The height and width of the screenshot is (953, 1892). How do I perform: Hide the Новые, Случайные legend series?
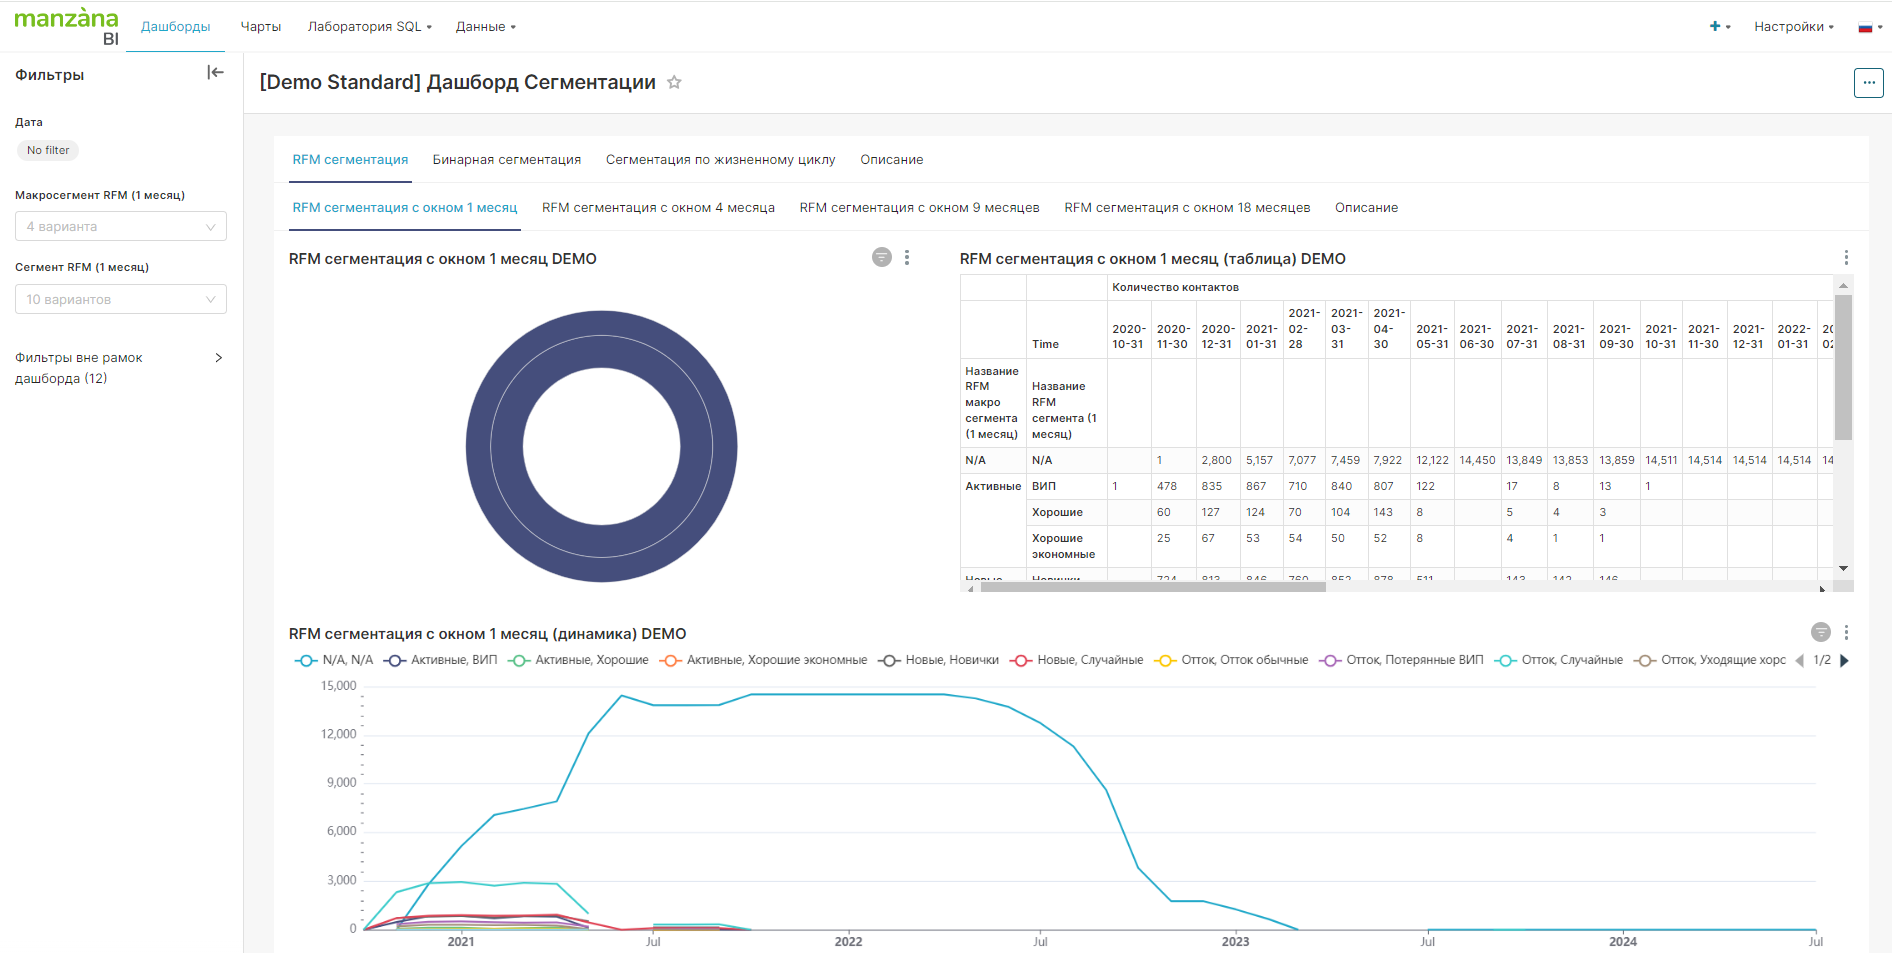(1077, 660)
